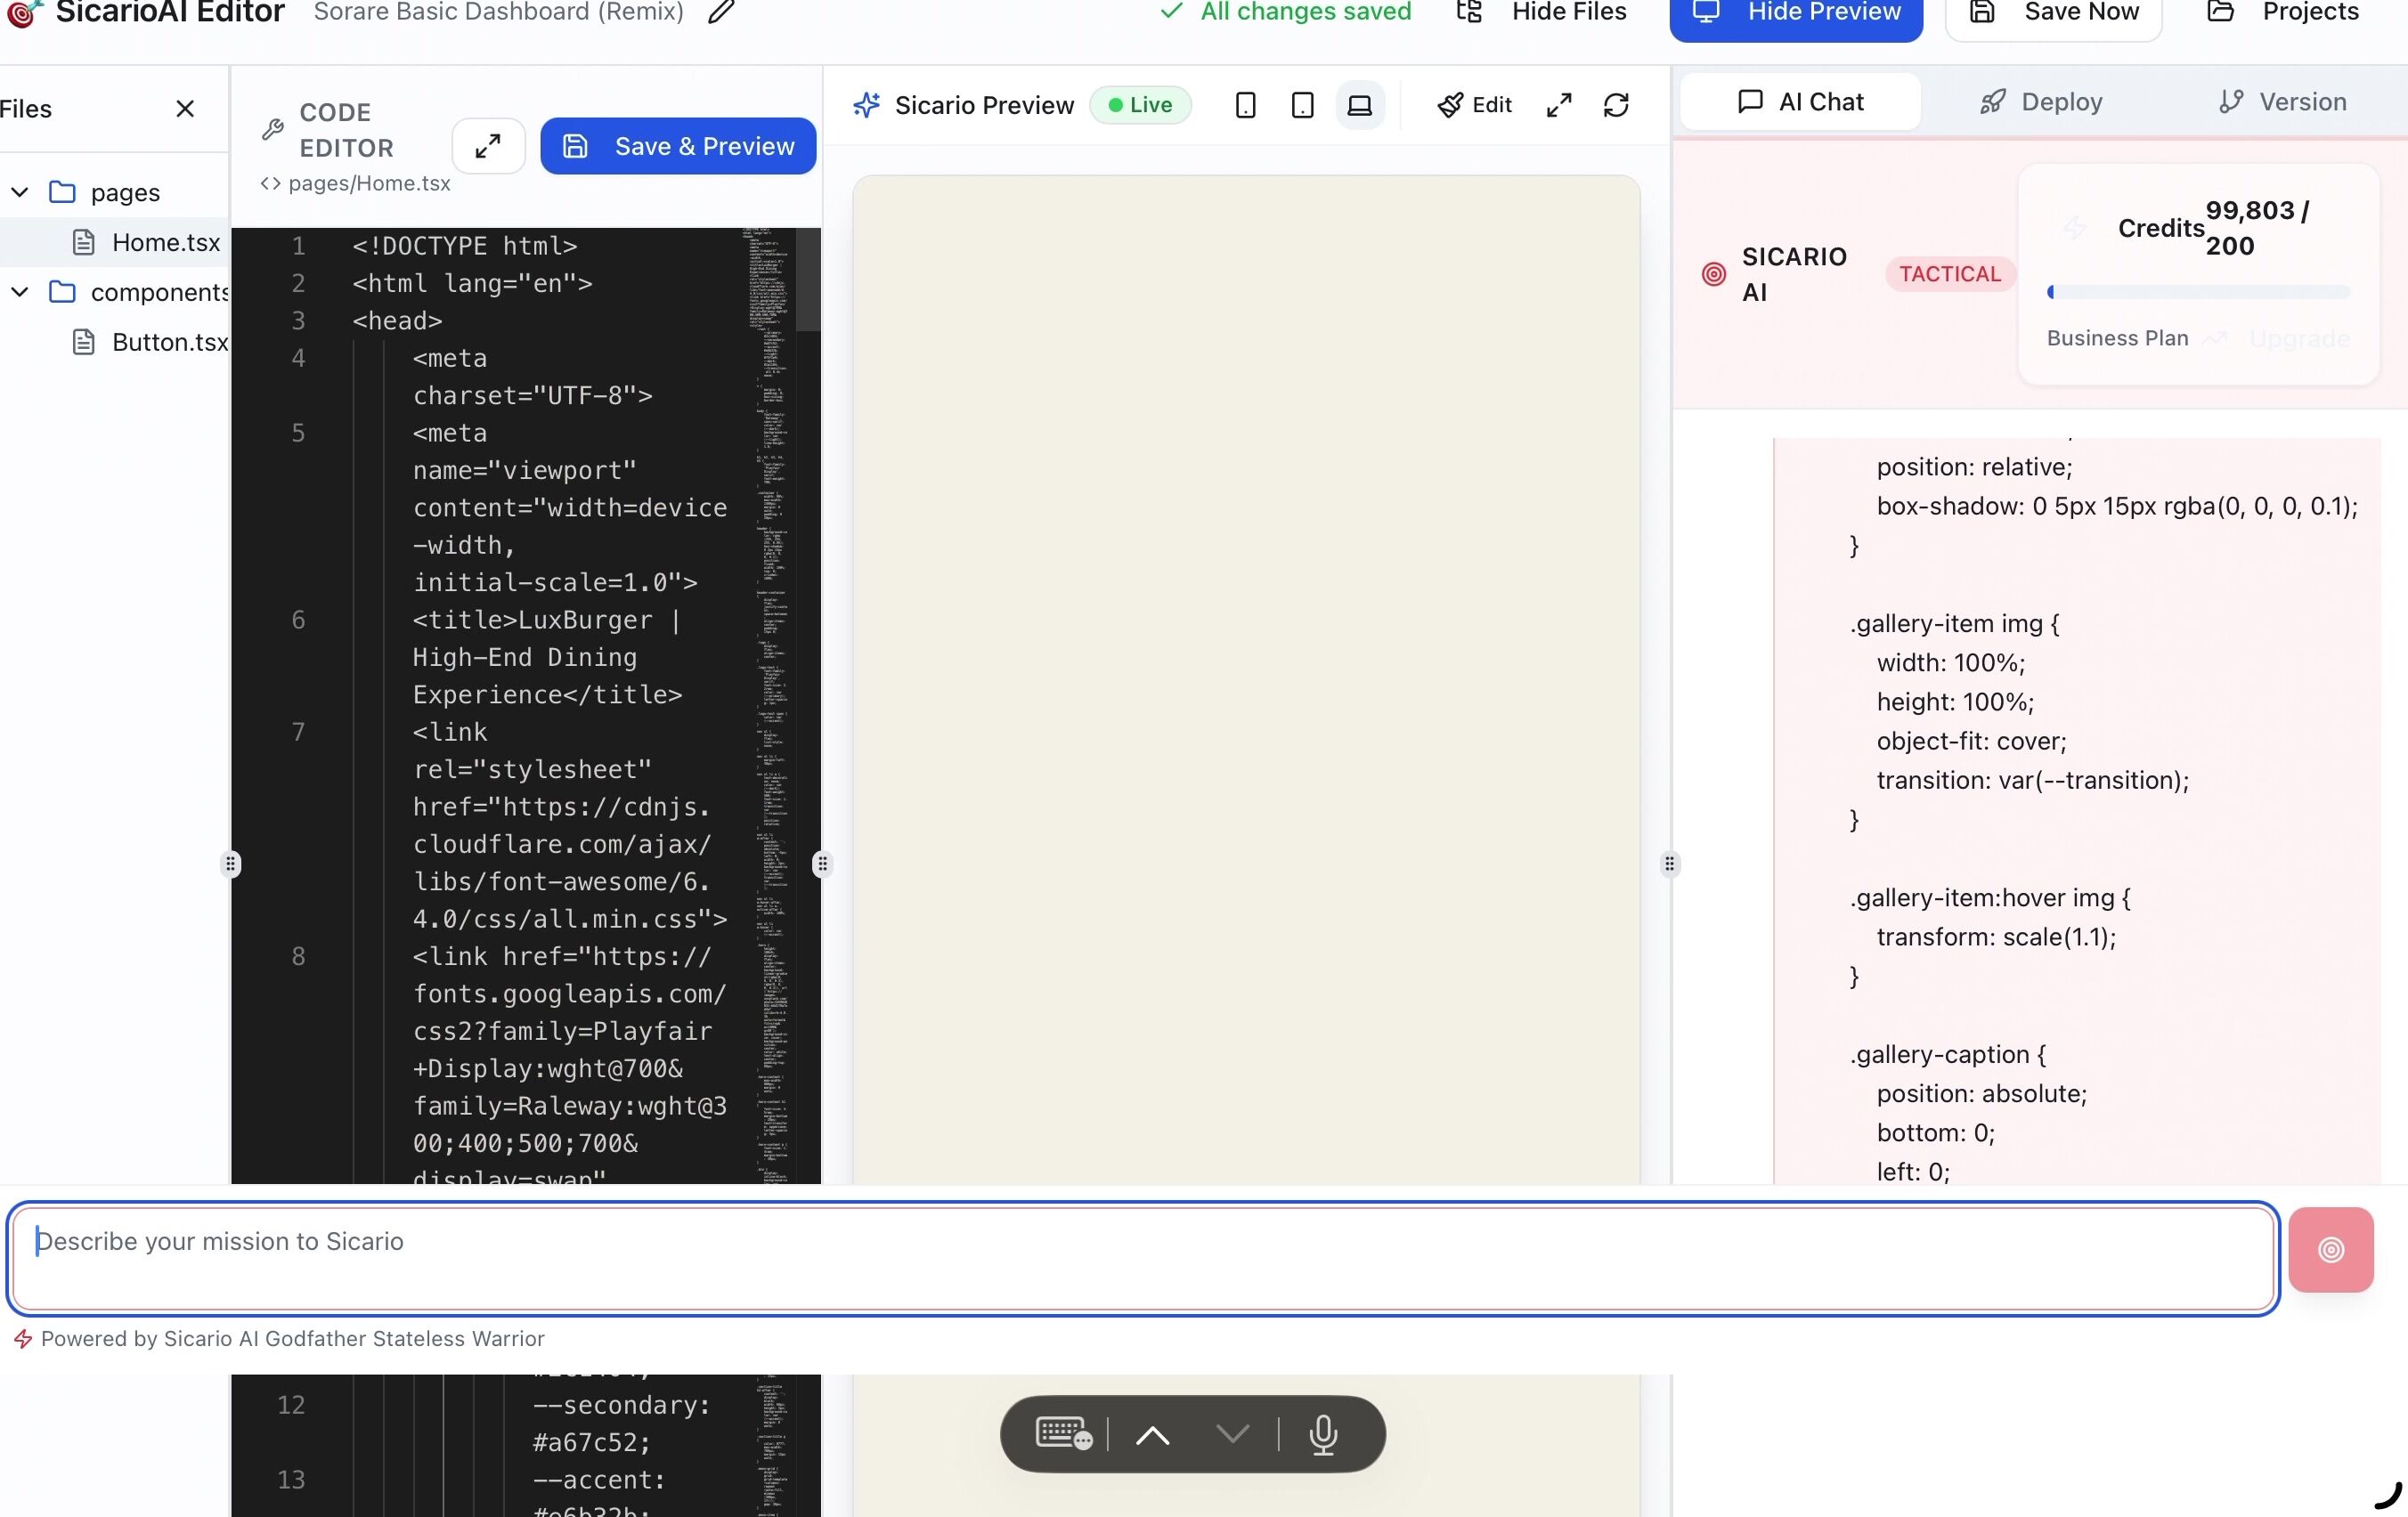This screenshot has height=1517, width=2408.
Task: Select the tablet preview size icon
Action: point(1302,105)
